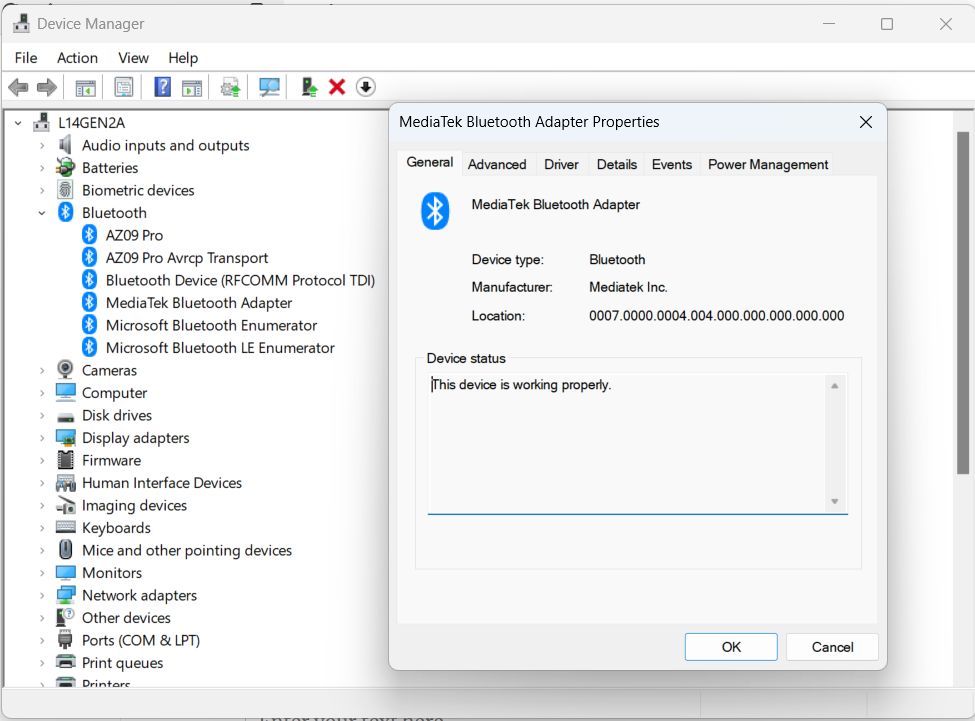Click the Batteries category icon
Image resolution: width=975 pixels, height=721 pixels.
point(65,167)
